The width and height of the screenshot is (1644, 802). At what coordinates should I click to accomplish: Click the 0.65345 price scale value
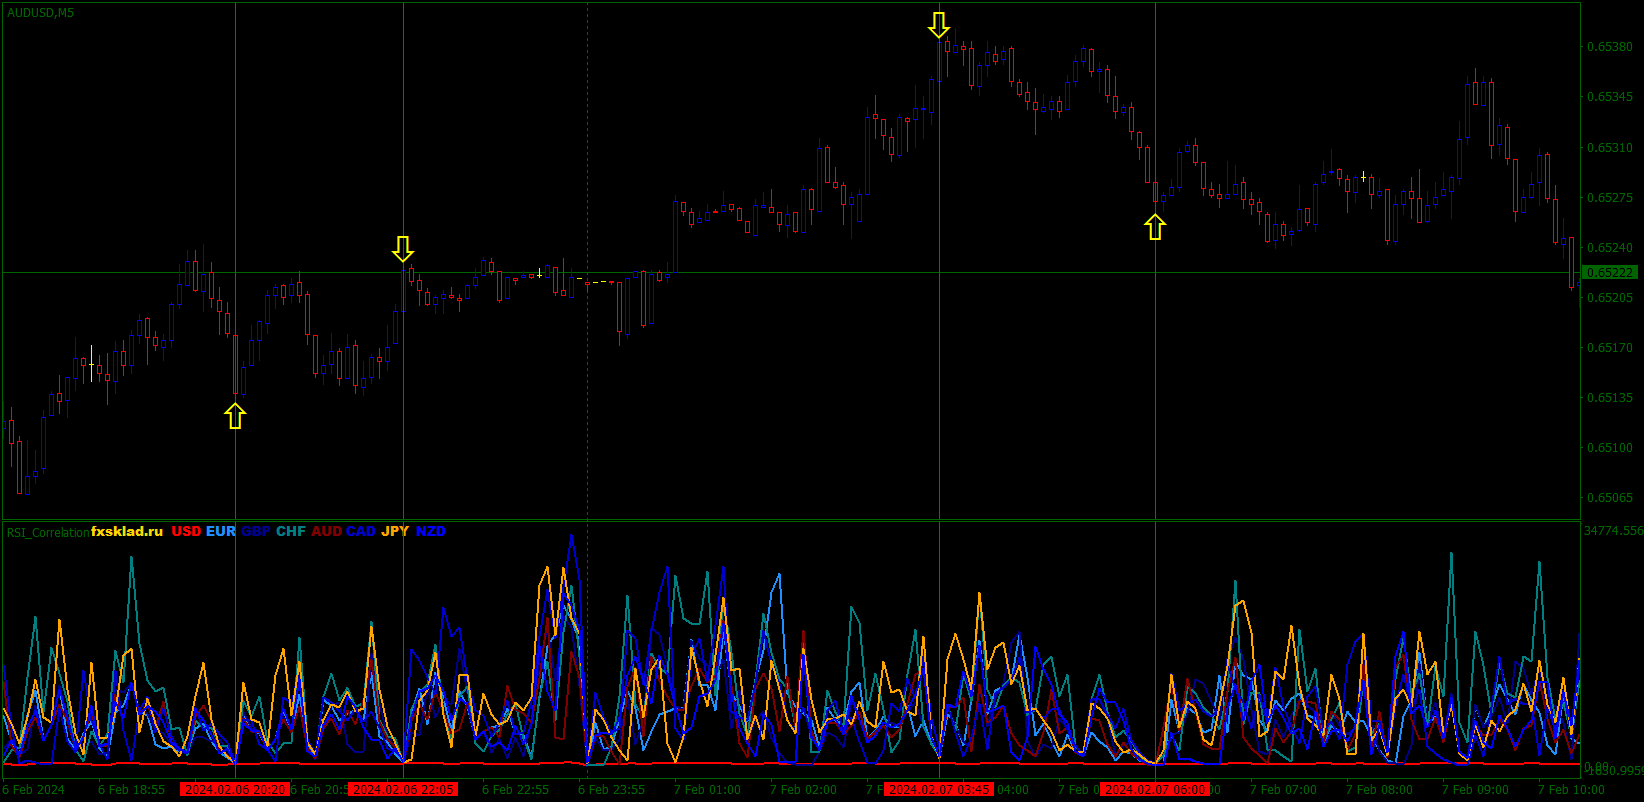[x=1610, y=97]
